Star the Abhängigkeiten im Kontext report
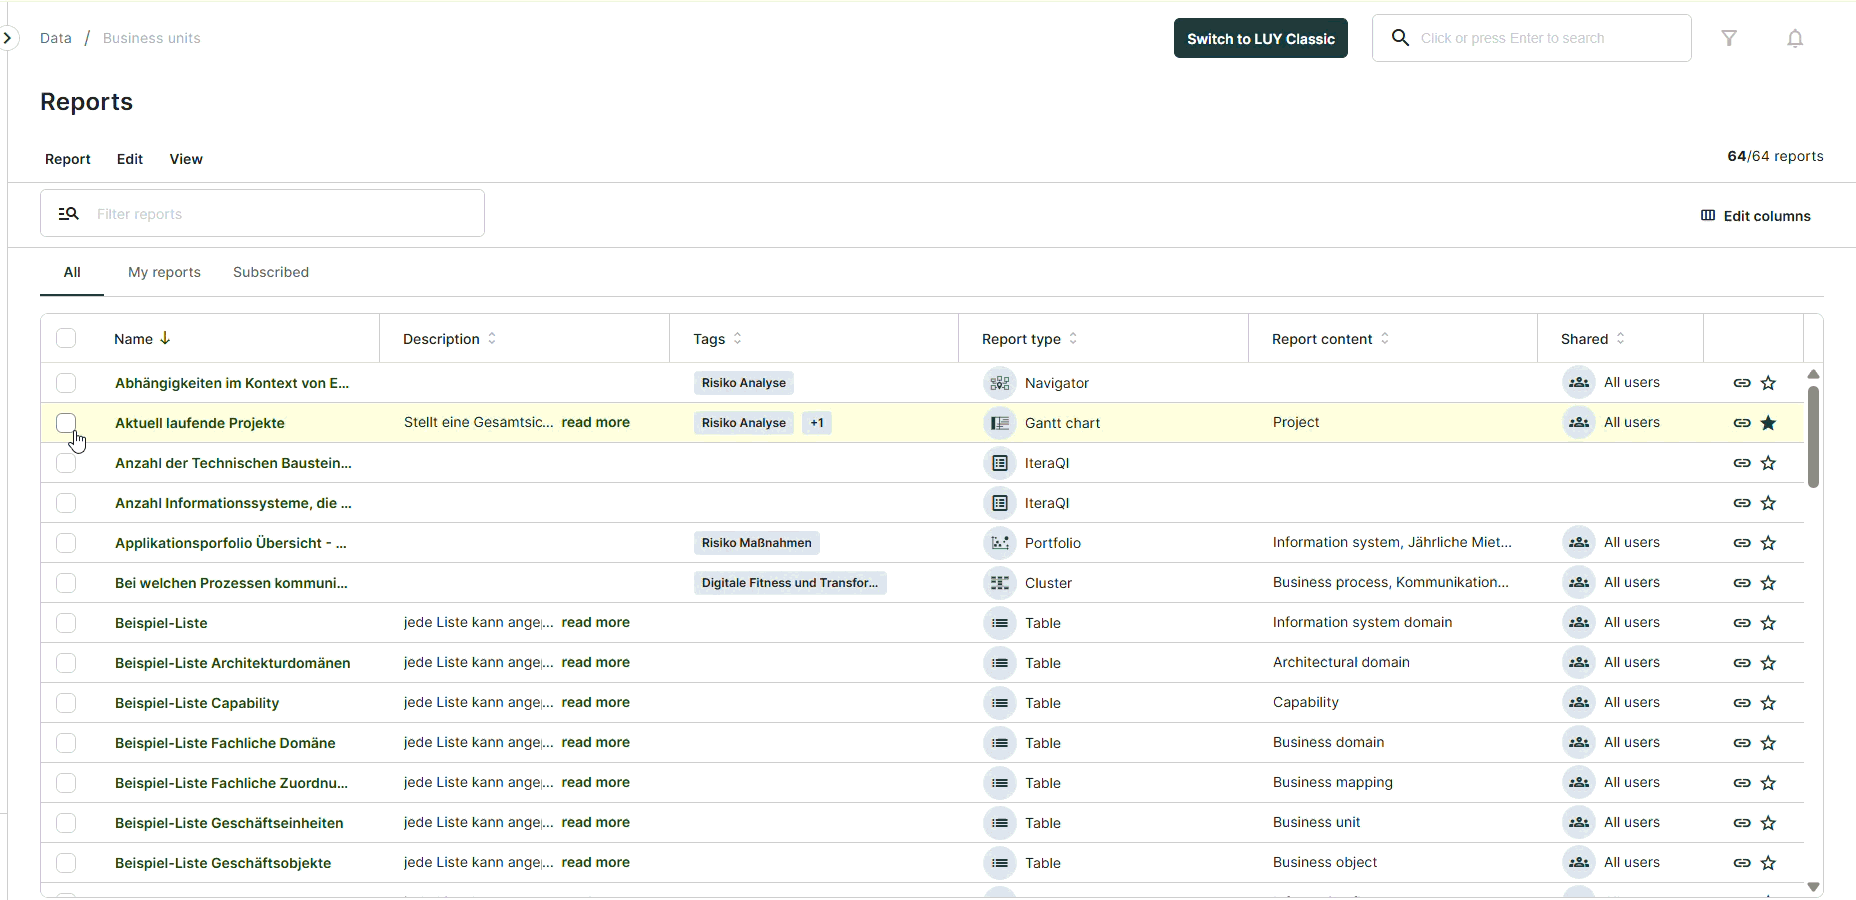 coord(1768,383)
